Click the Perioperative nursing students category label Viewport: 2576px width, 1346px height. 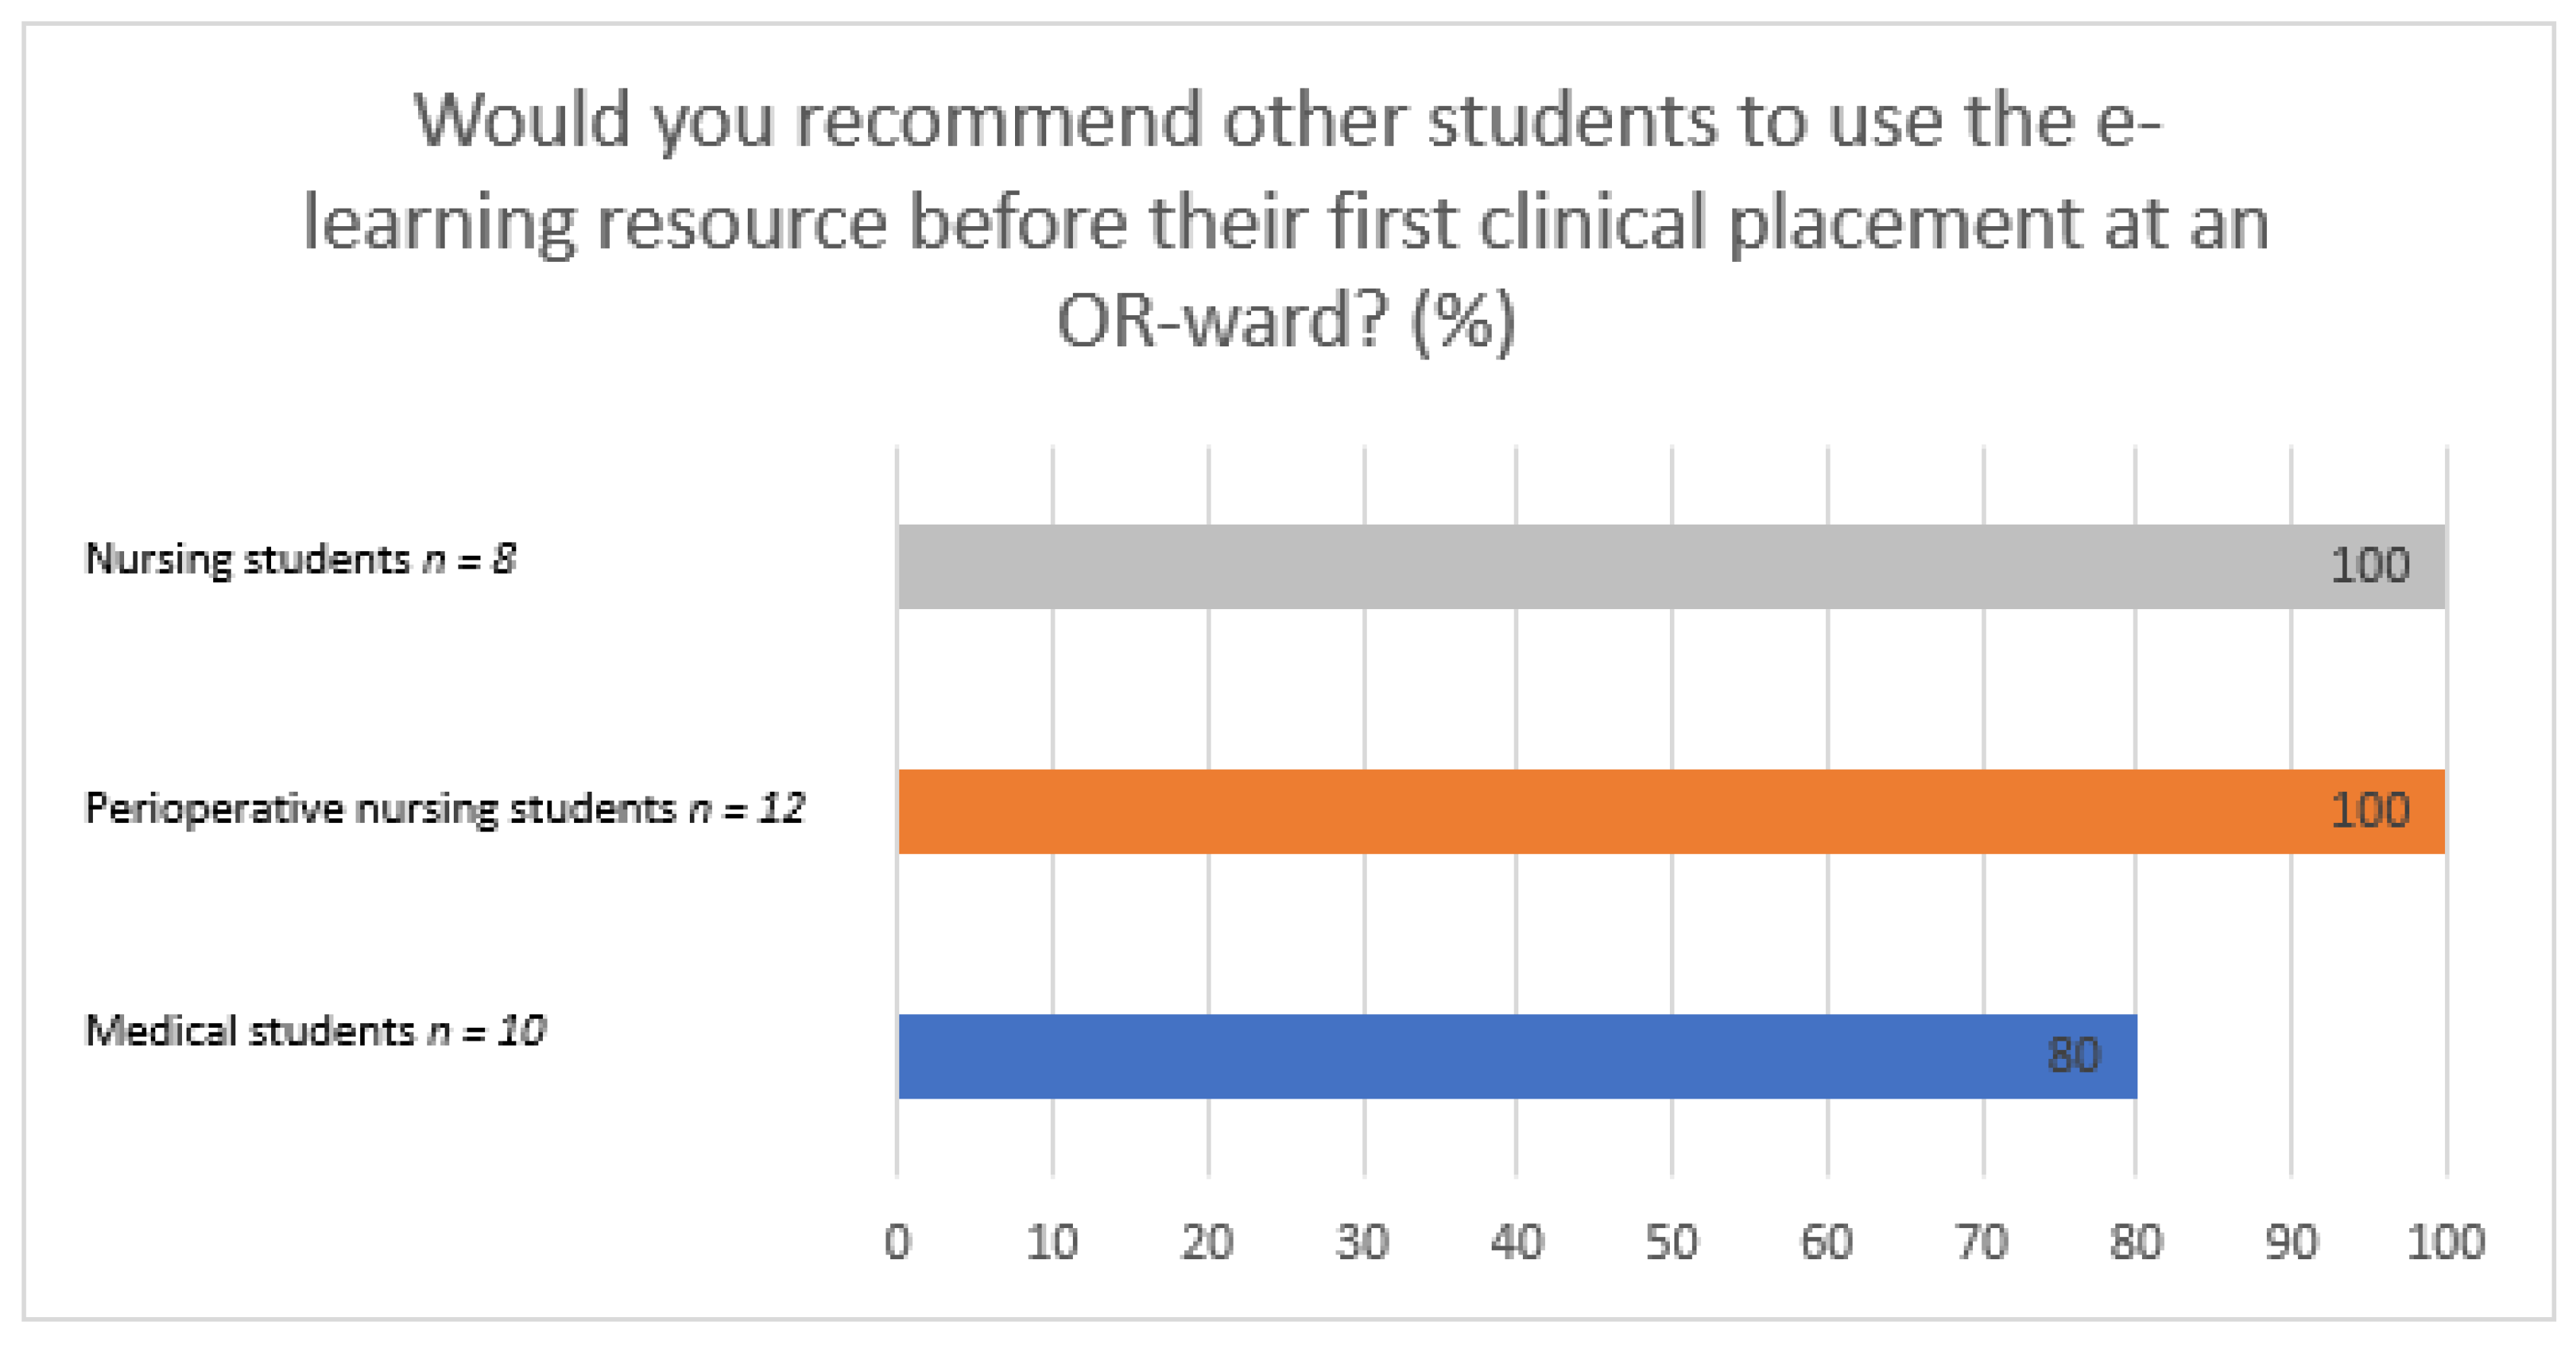[x=444, y=808]
